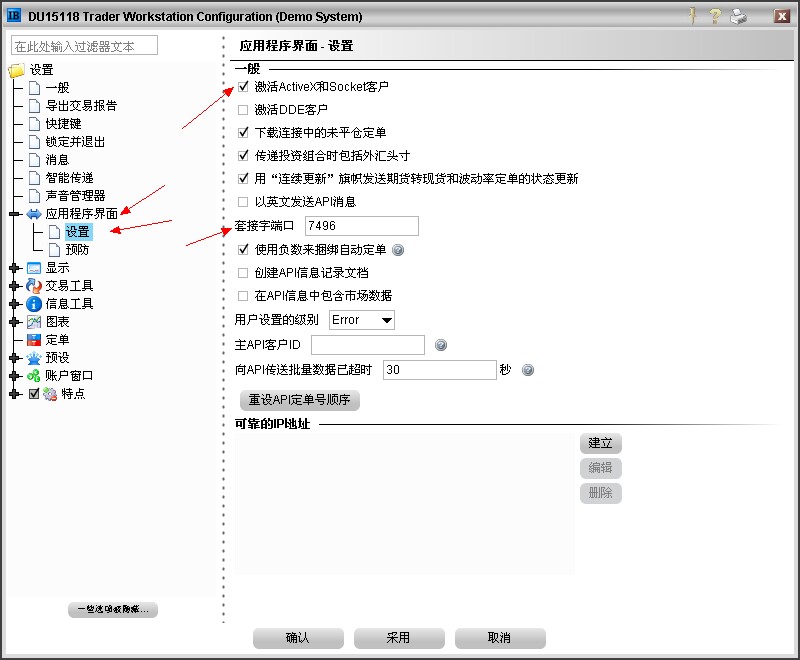Select 声音管理器 in settings tree
Screen dimensions: 800x660
pos(75,196)
